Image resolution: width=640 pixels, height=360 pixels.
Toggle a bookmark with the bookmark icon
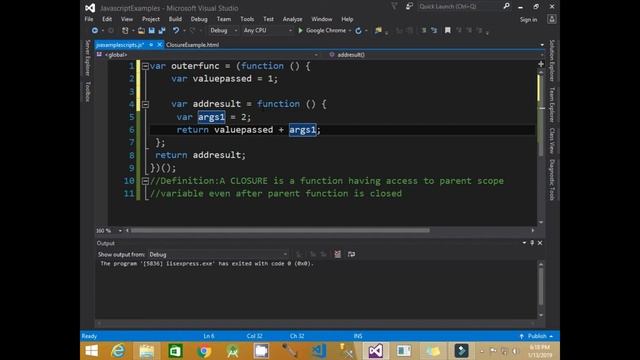[x=448, y=31]
